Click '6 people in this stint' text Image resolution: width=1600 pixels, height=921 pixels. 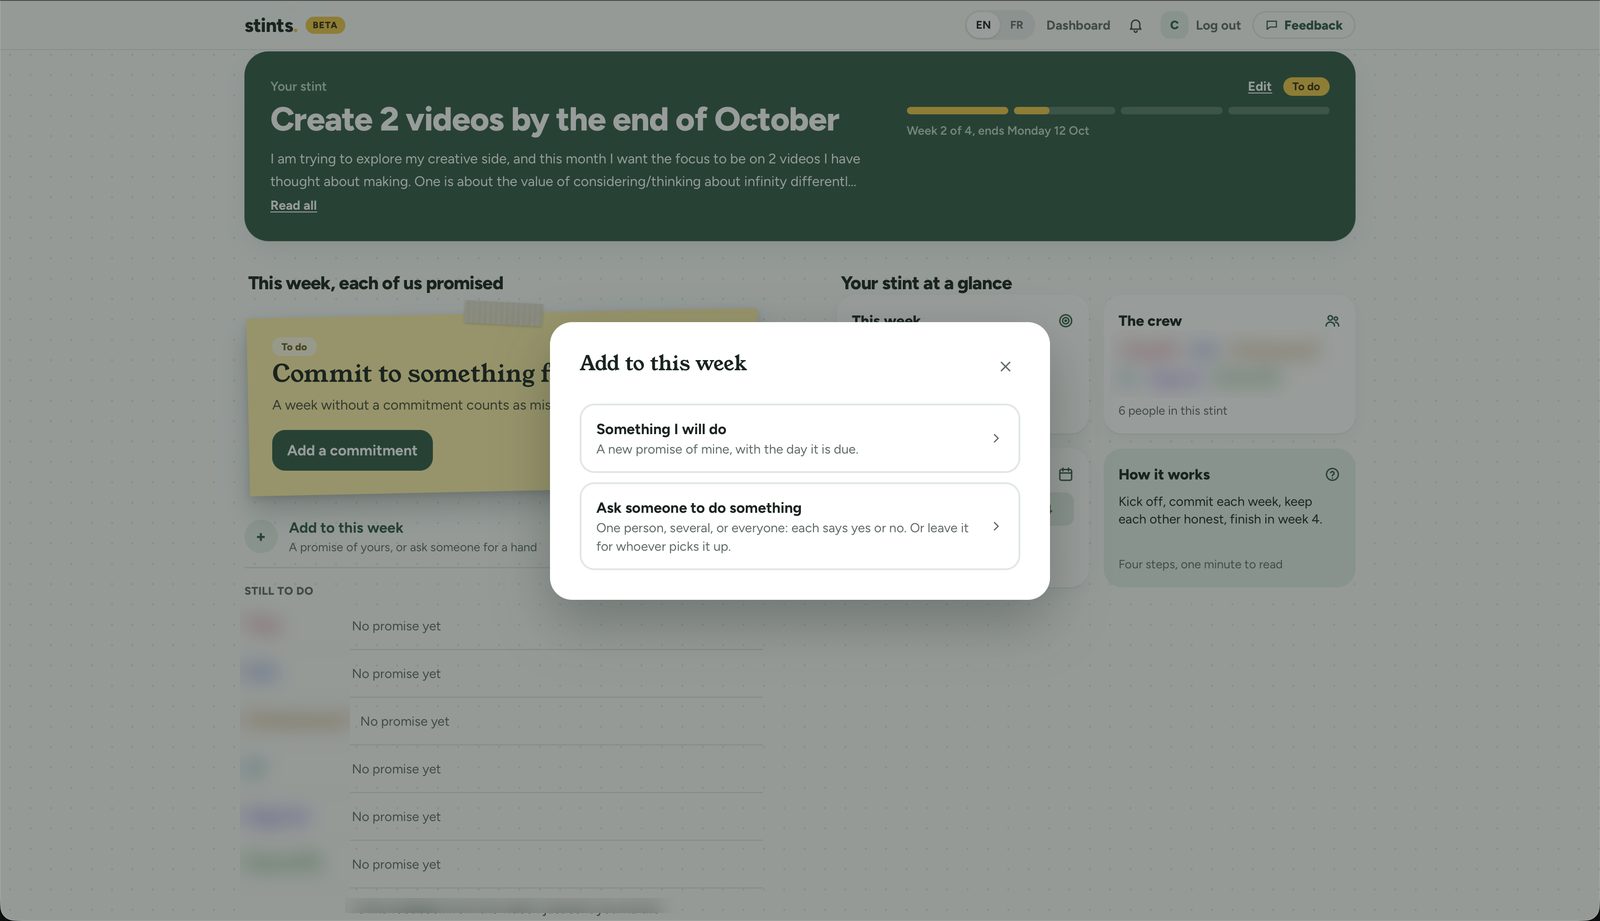coord(1173,411)
